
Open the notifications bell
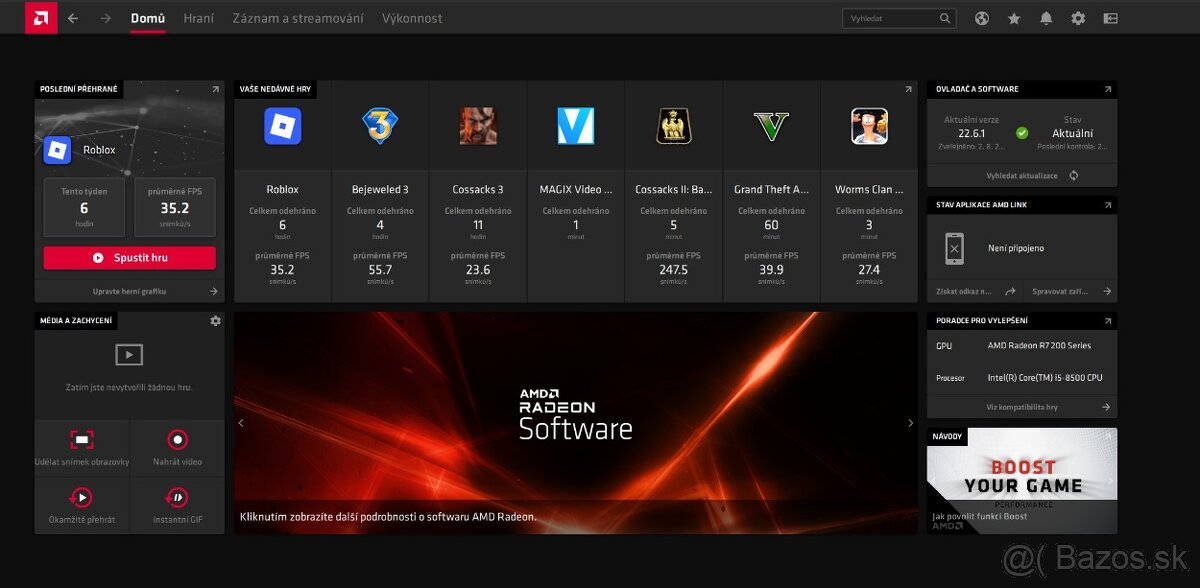(x=1046, y=18)
